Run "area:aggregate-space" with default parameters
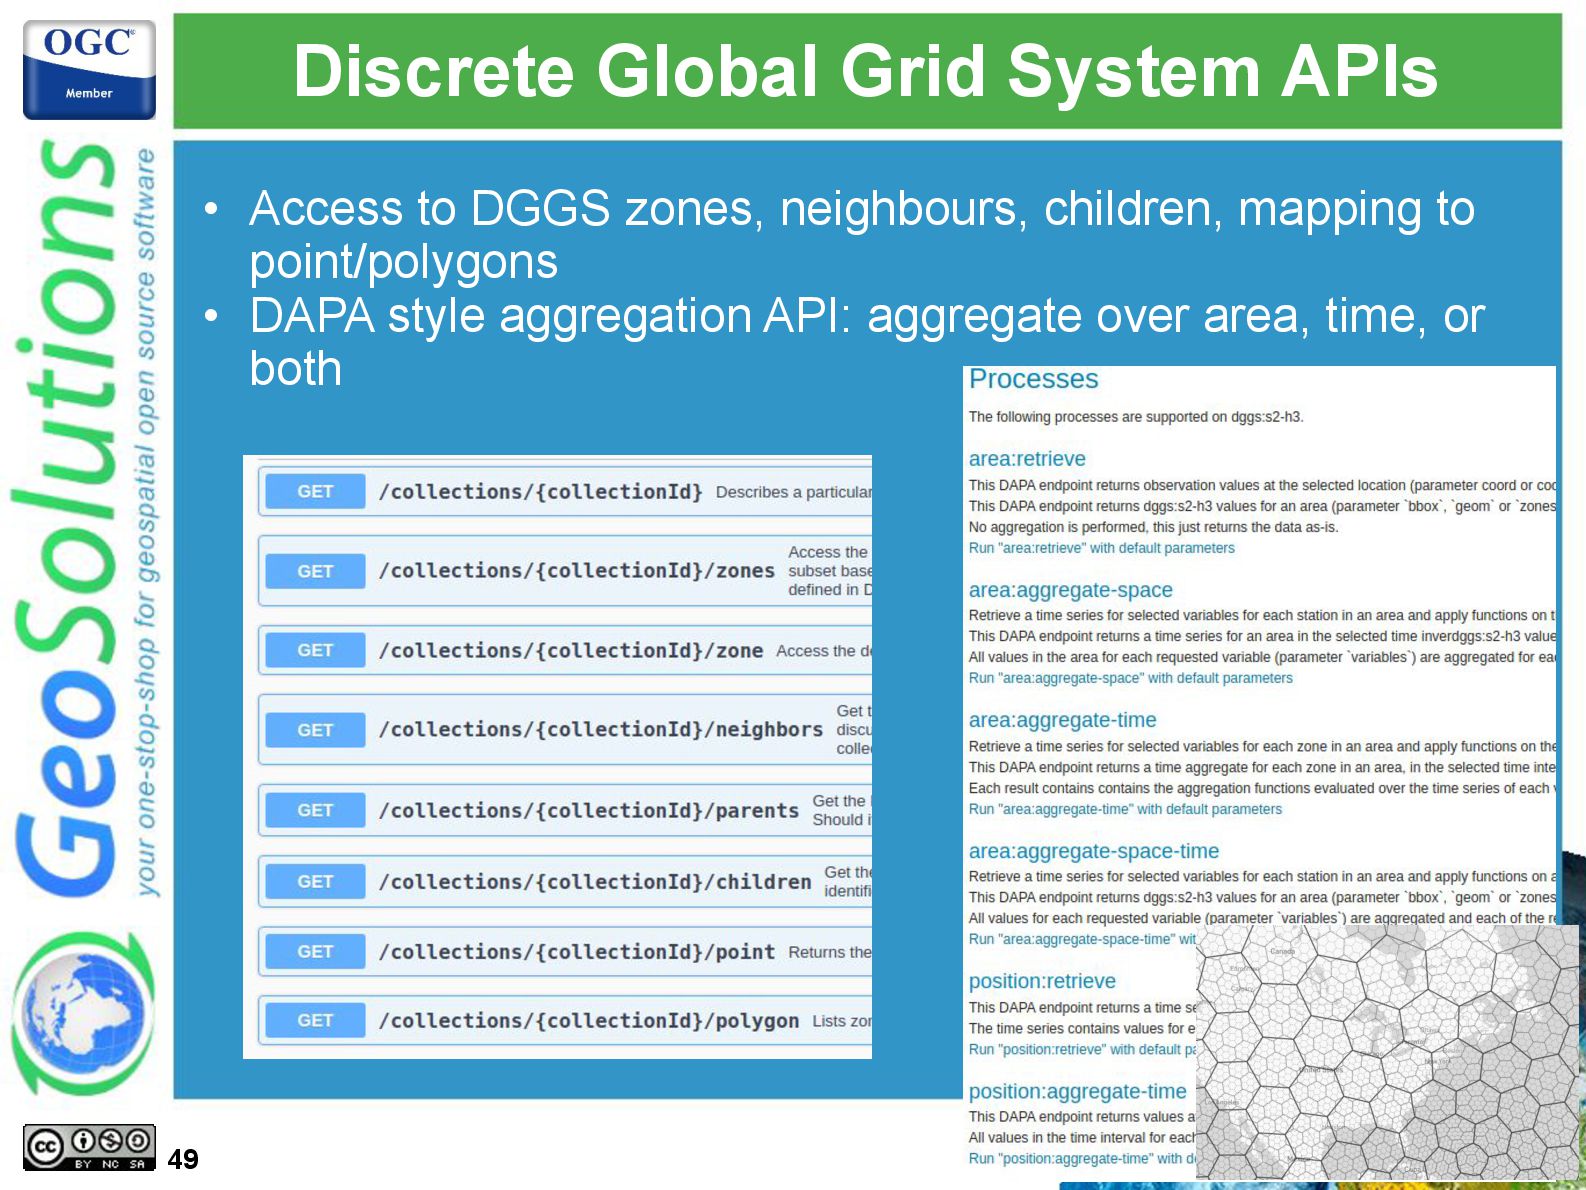This screenshot has height=1190, width=1586. pos(1130,678)
